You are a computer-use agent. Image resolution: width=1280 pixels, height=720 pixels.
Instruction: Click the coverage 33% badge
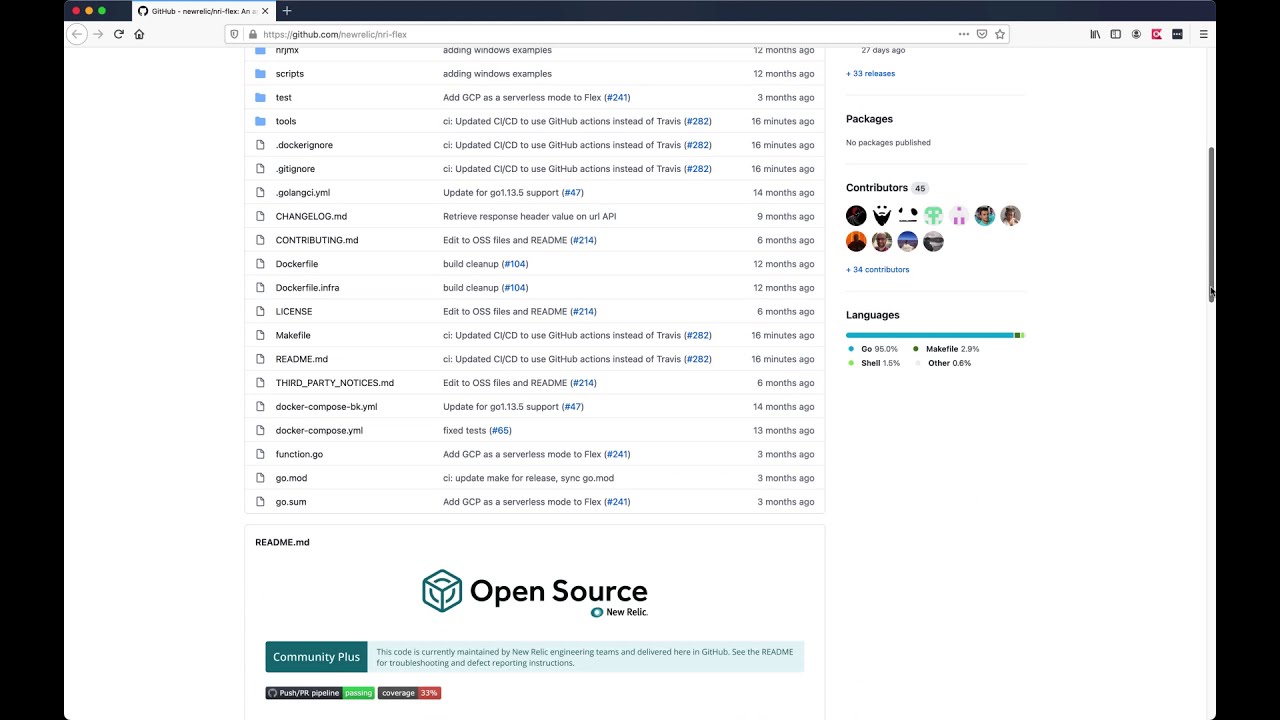pyautogui.click(x=409, y=693)
